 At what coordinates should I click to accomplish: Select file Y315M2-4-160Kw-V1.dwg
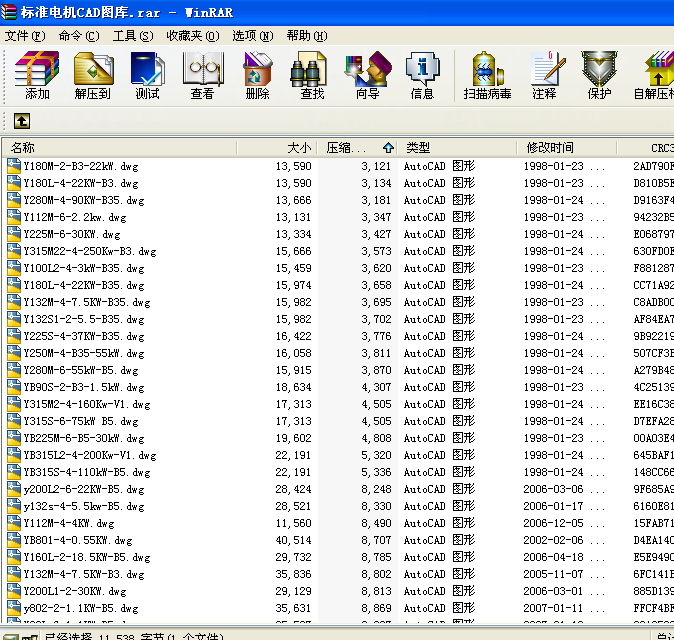point(87,404)
